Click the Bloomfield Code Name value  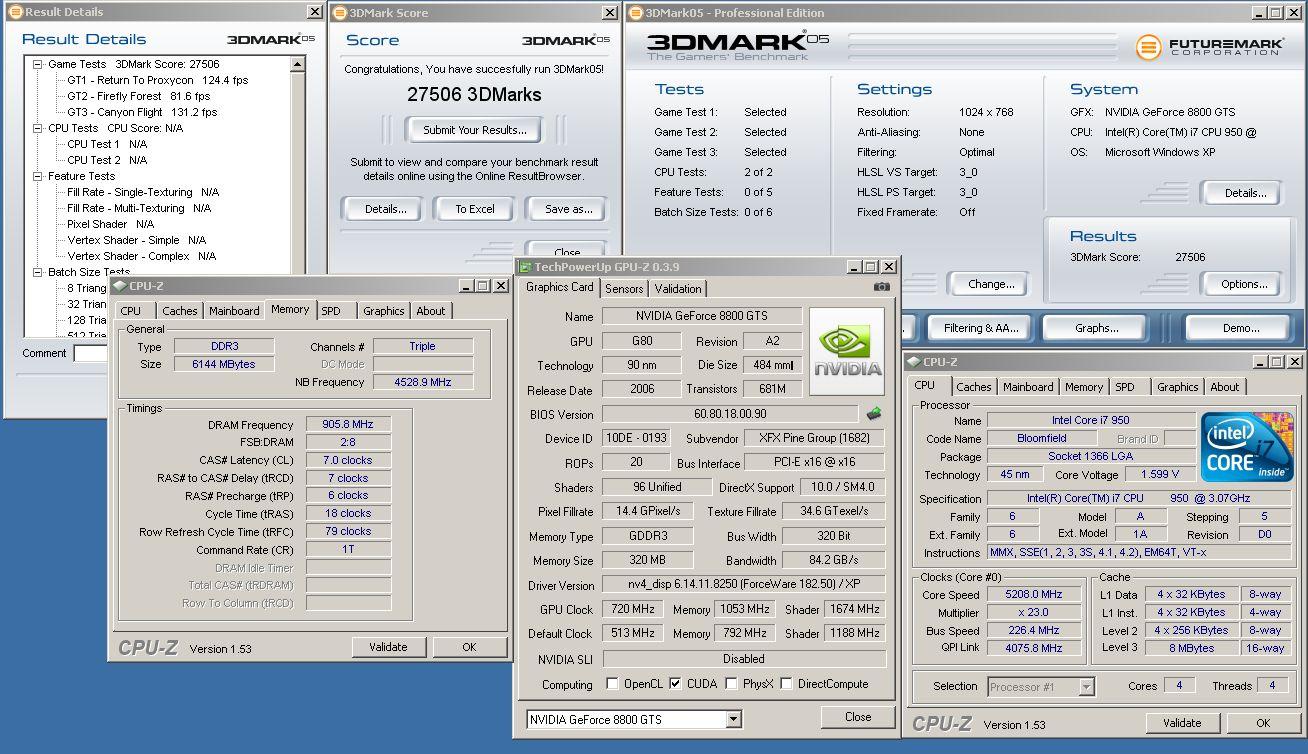coord(1041,438)
